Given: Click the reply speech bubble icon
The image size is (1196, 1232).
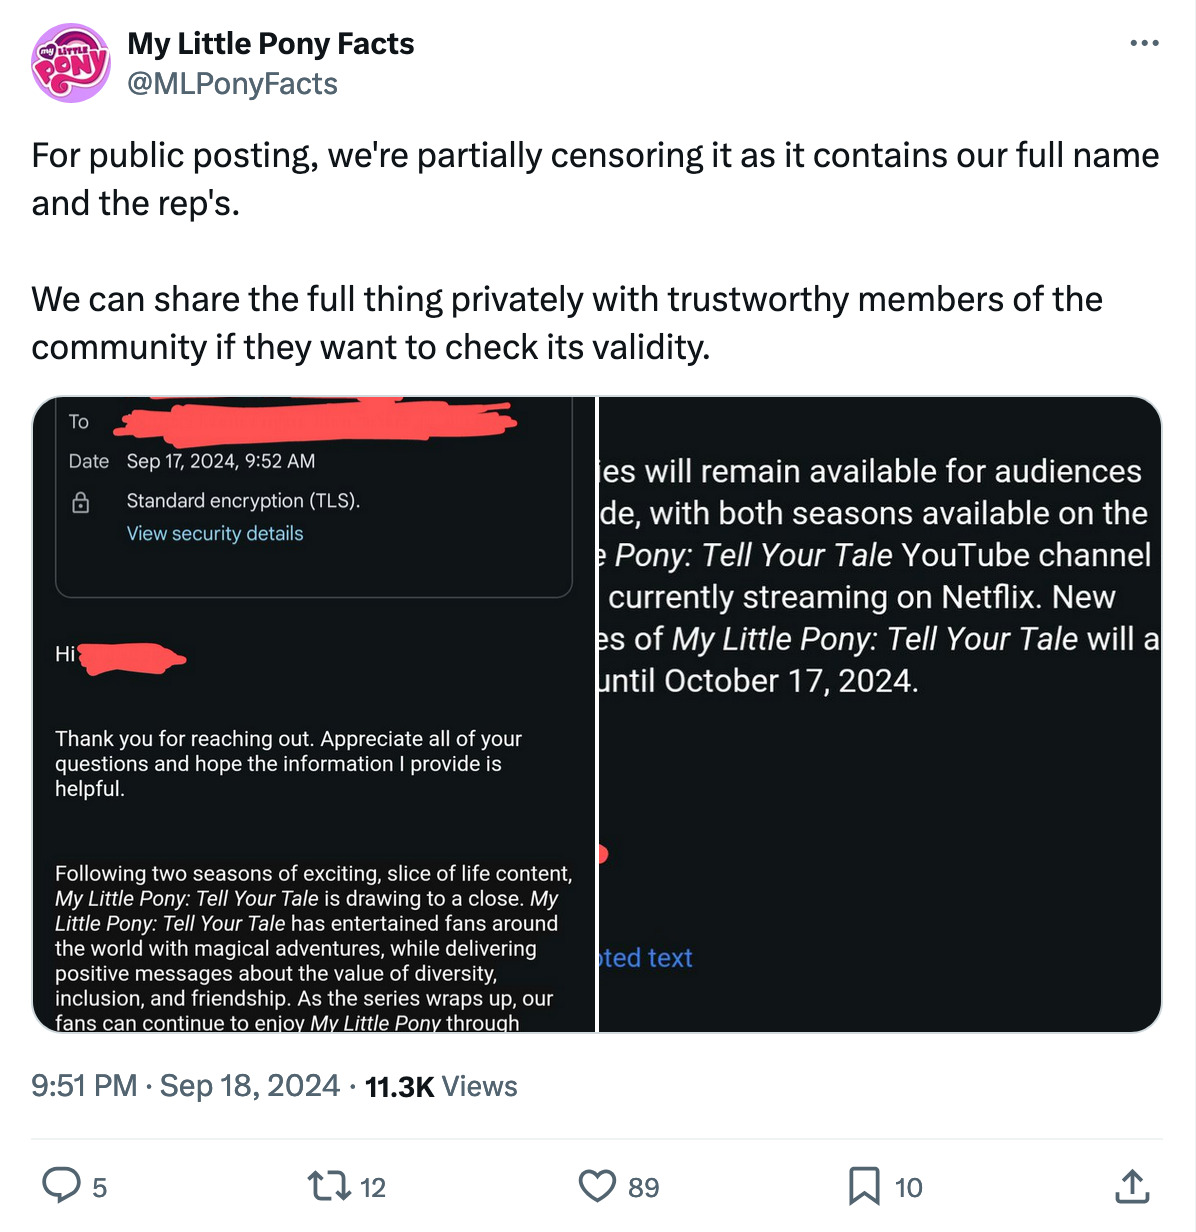Looking at the screenshot, I should pos(61,1186).
